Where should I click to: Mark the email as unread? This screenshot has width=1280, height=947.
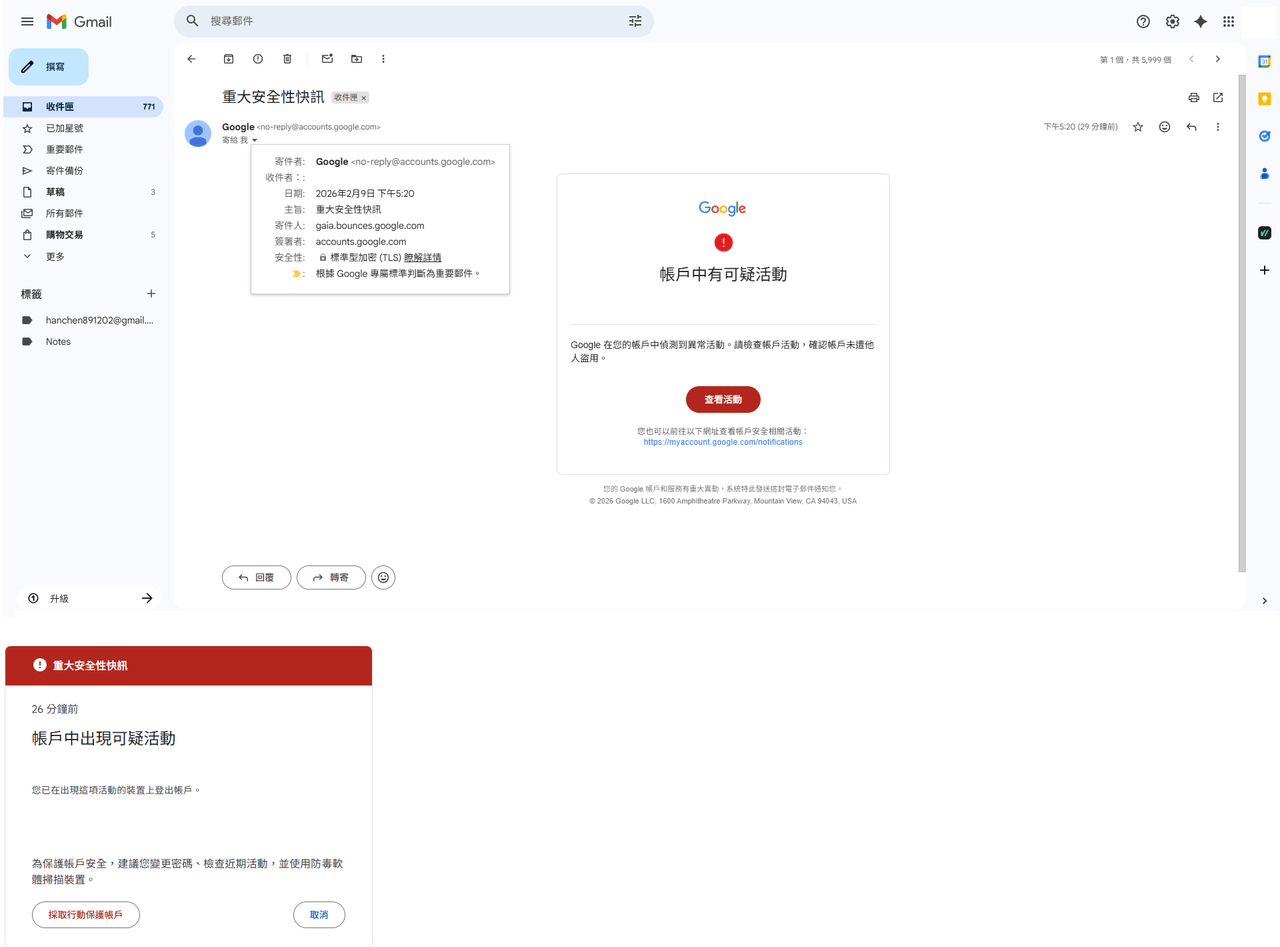327,59
